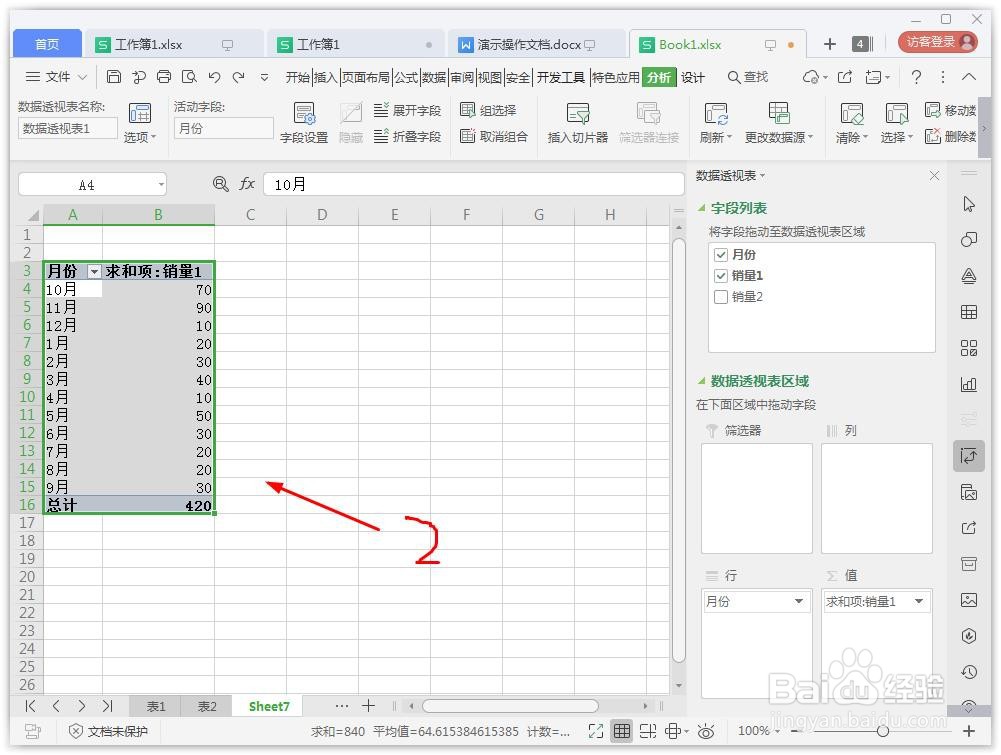Image resolution: width=1001 pixels, height=755 pixels.
Task: Undo the last action
Action: pyautogui.click(x=214, y=77)
